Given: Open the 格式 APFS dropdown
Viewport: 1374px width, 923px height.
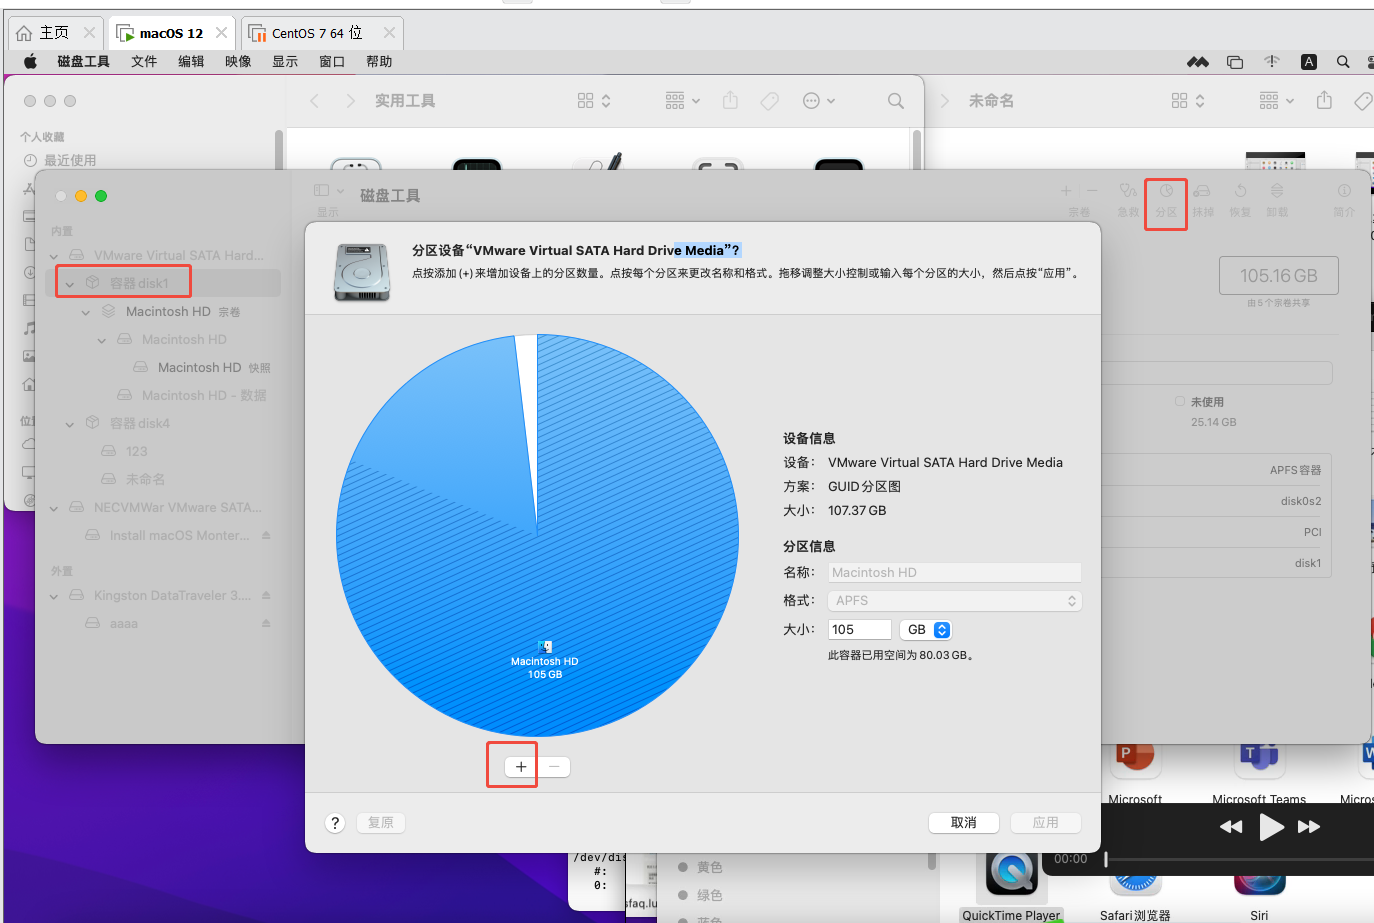Looking at the screenshot, I should click(955, 600).
